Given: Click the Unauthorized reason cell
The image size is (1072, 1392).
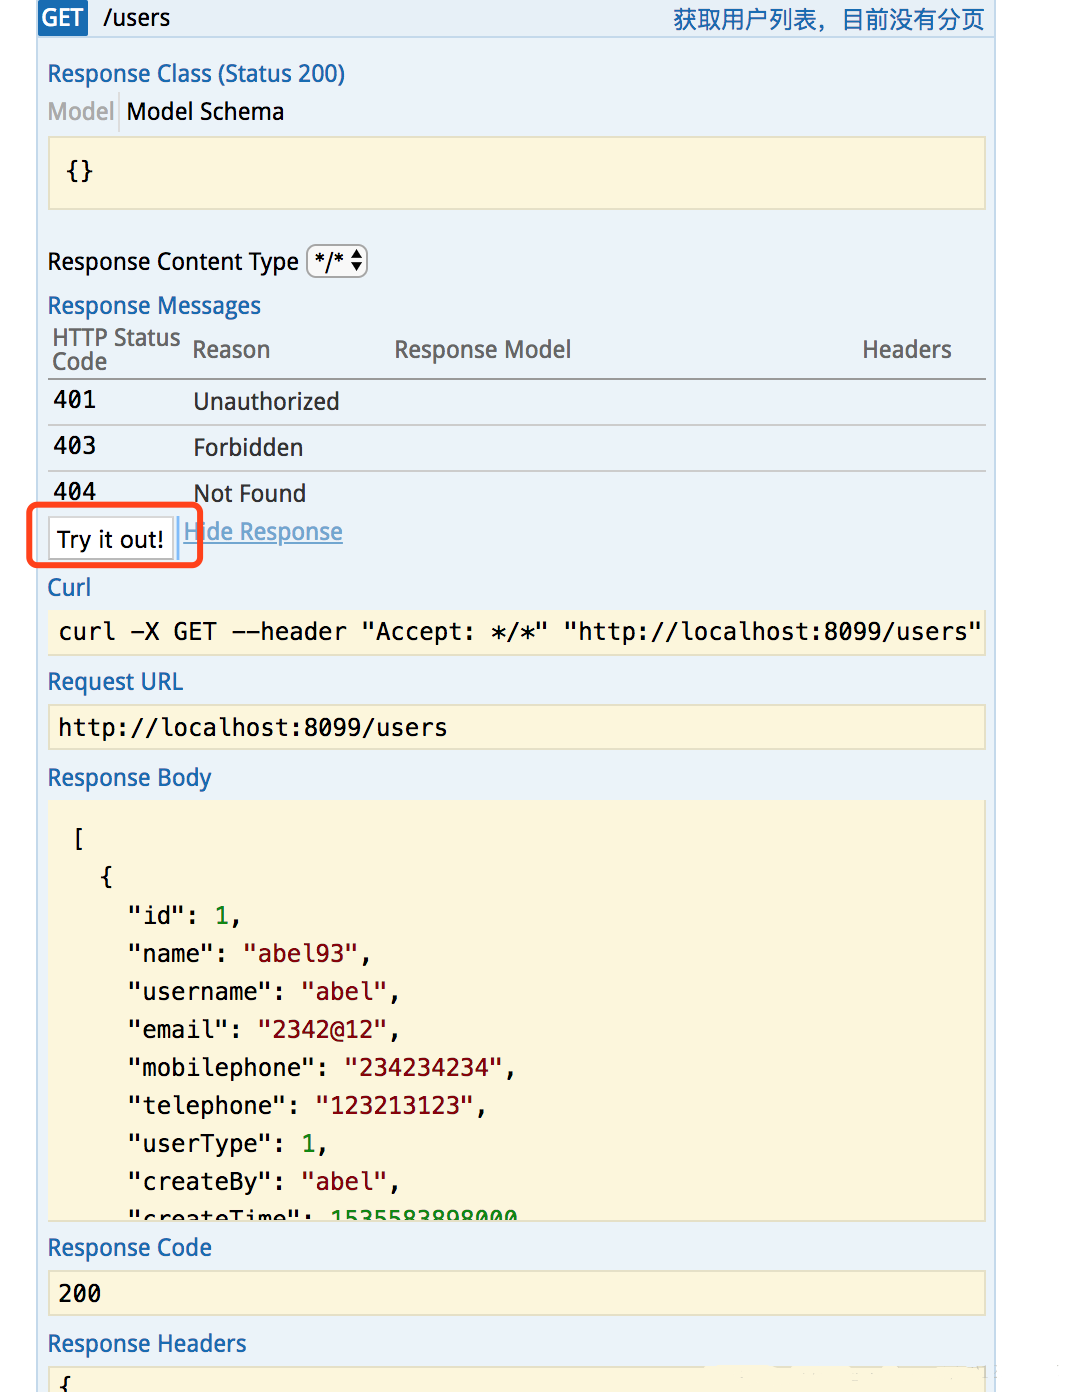Looking at the screenshot, I should [266, 401].
